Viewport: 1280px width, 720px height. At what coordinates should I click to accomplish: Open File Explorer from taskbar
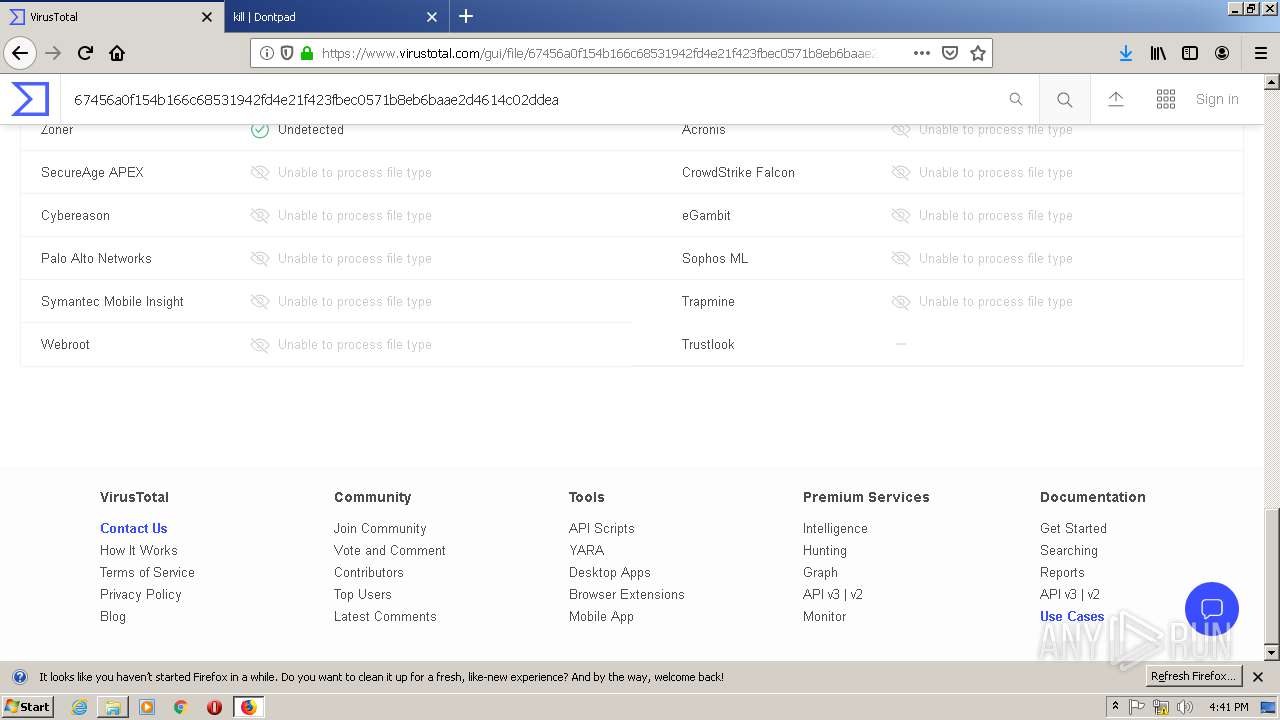[x=113, y=707]
